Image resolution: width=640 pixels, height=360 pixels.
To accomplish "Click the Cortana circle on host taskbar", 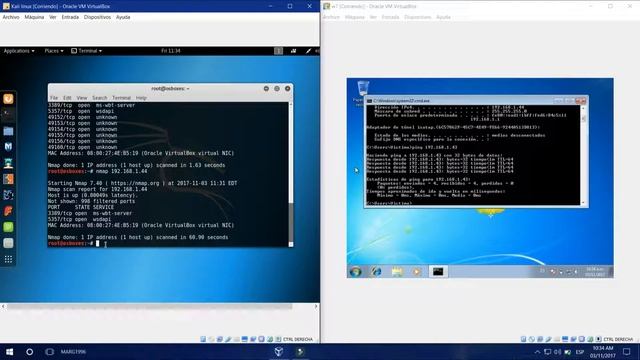I will coord(29,352).
